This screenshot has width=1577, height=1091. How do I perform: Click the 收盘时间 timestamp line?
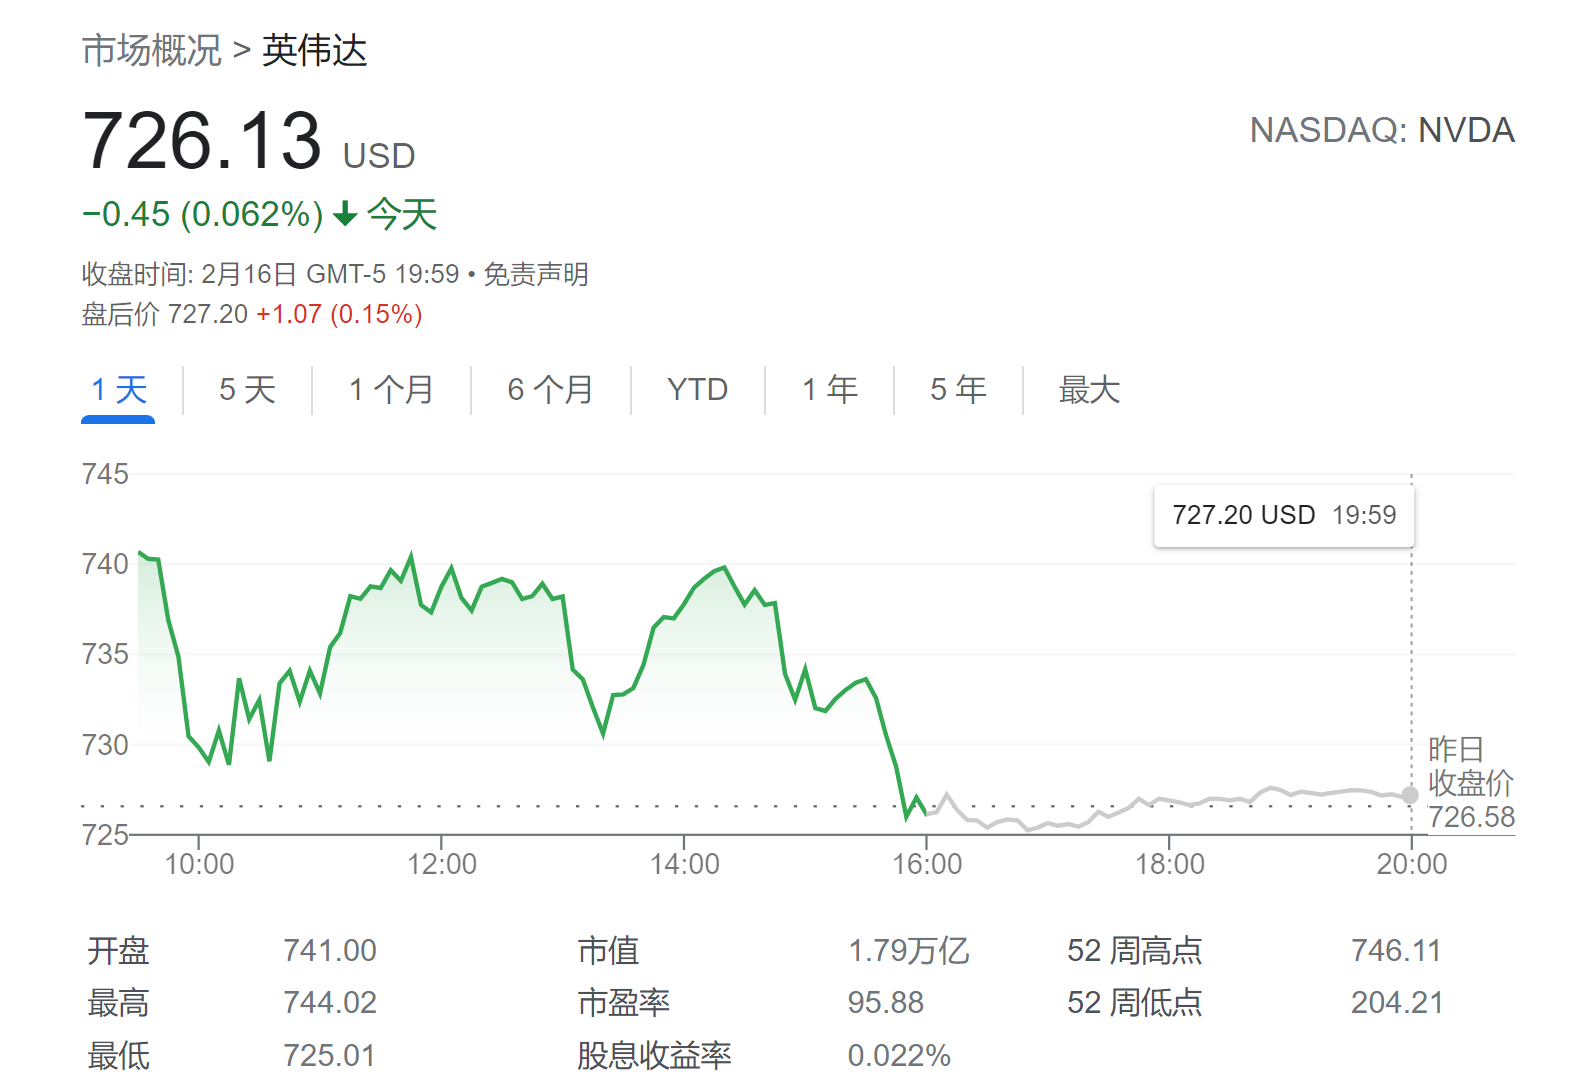[x=270, y=274]
